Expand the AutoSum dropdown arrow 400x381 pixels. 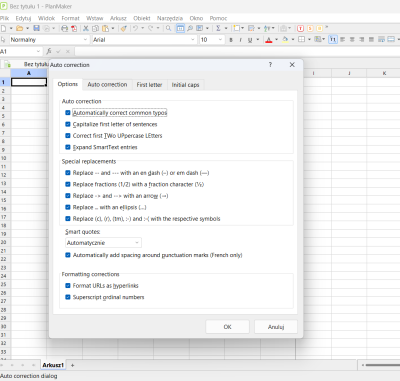pyautogui.click(x=226, y=28)
